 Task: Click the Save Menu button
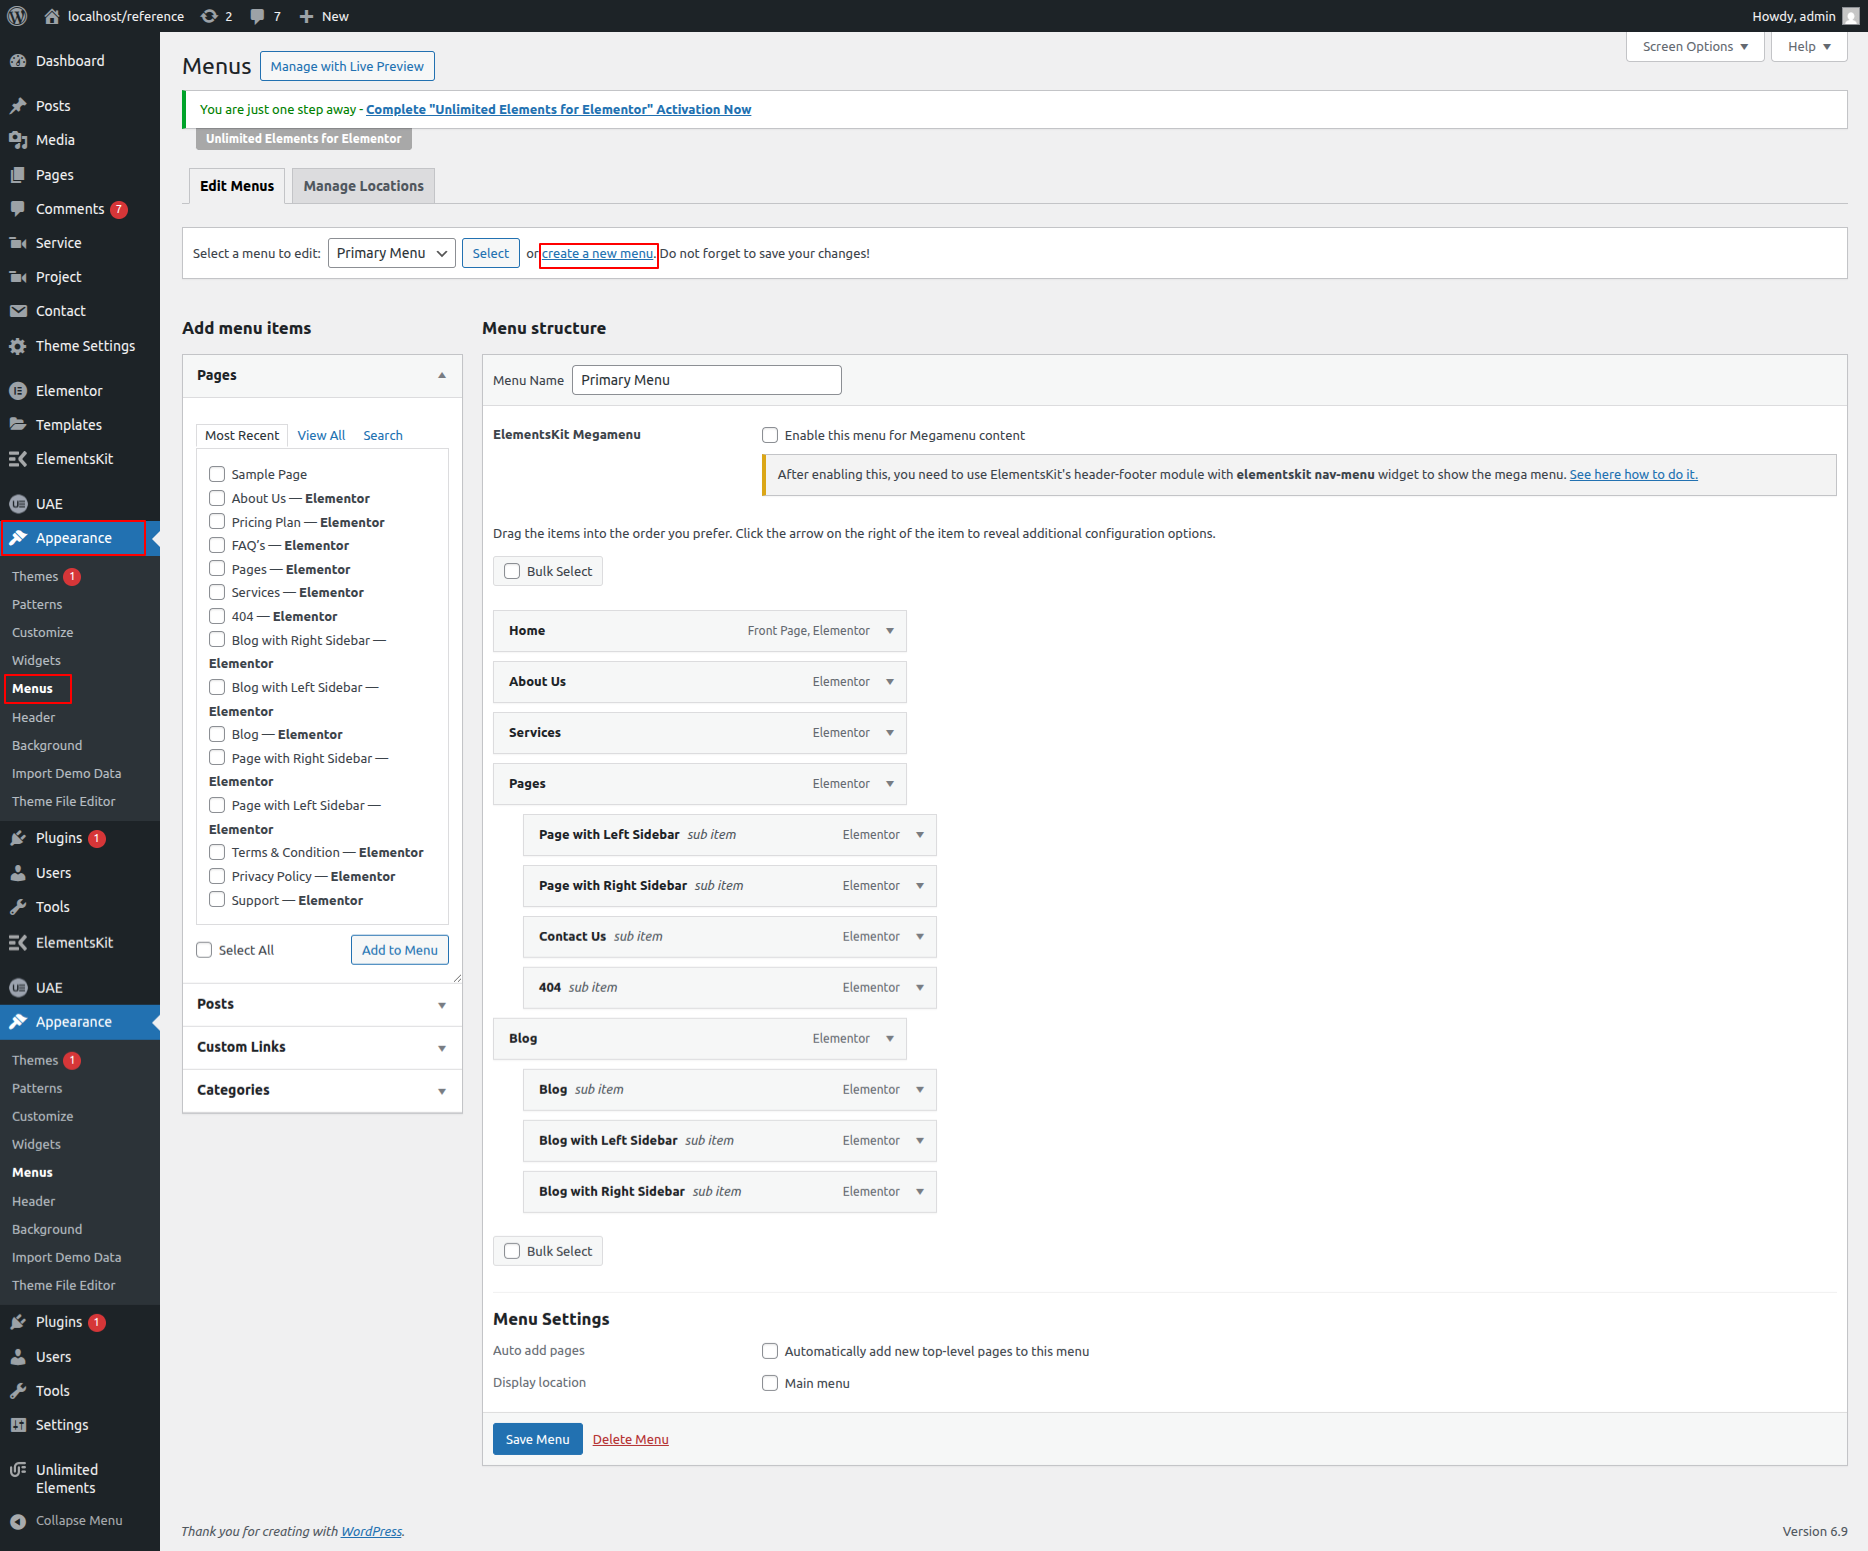[x=538, y=1439]
